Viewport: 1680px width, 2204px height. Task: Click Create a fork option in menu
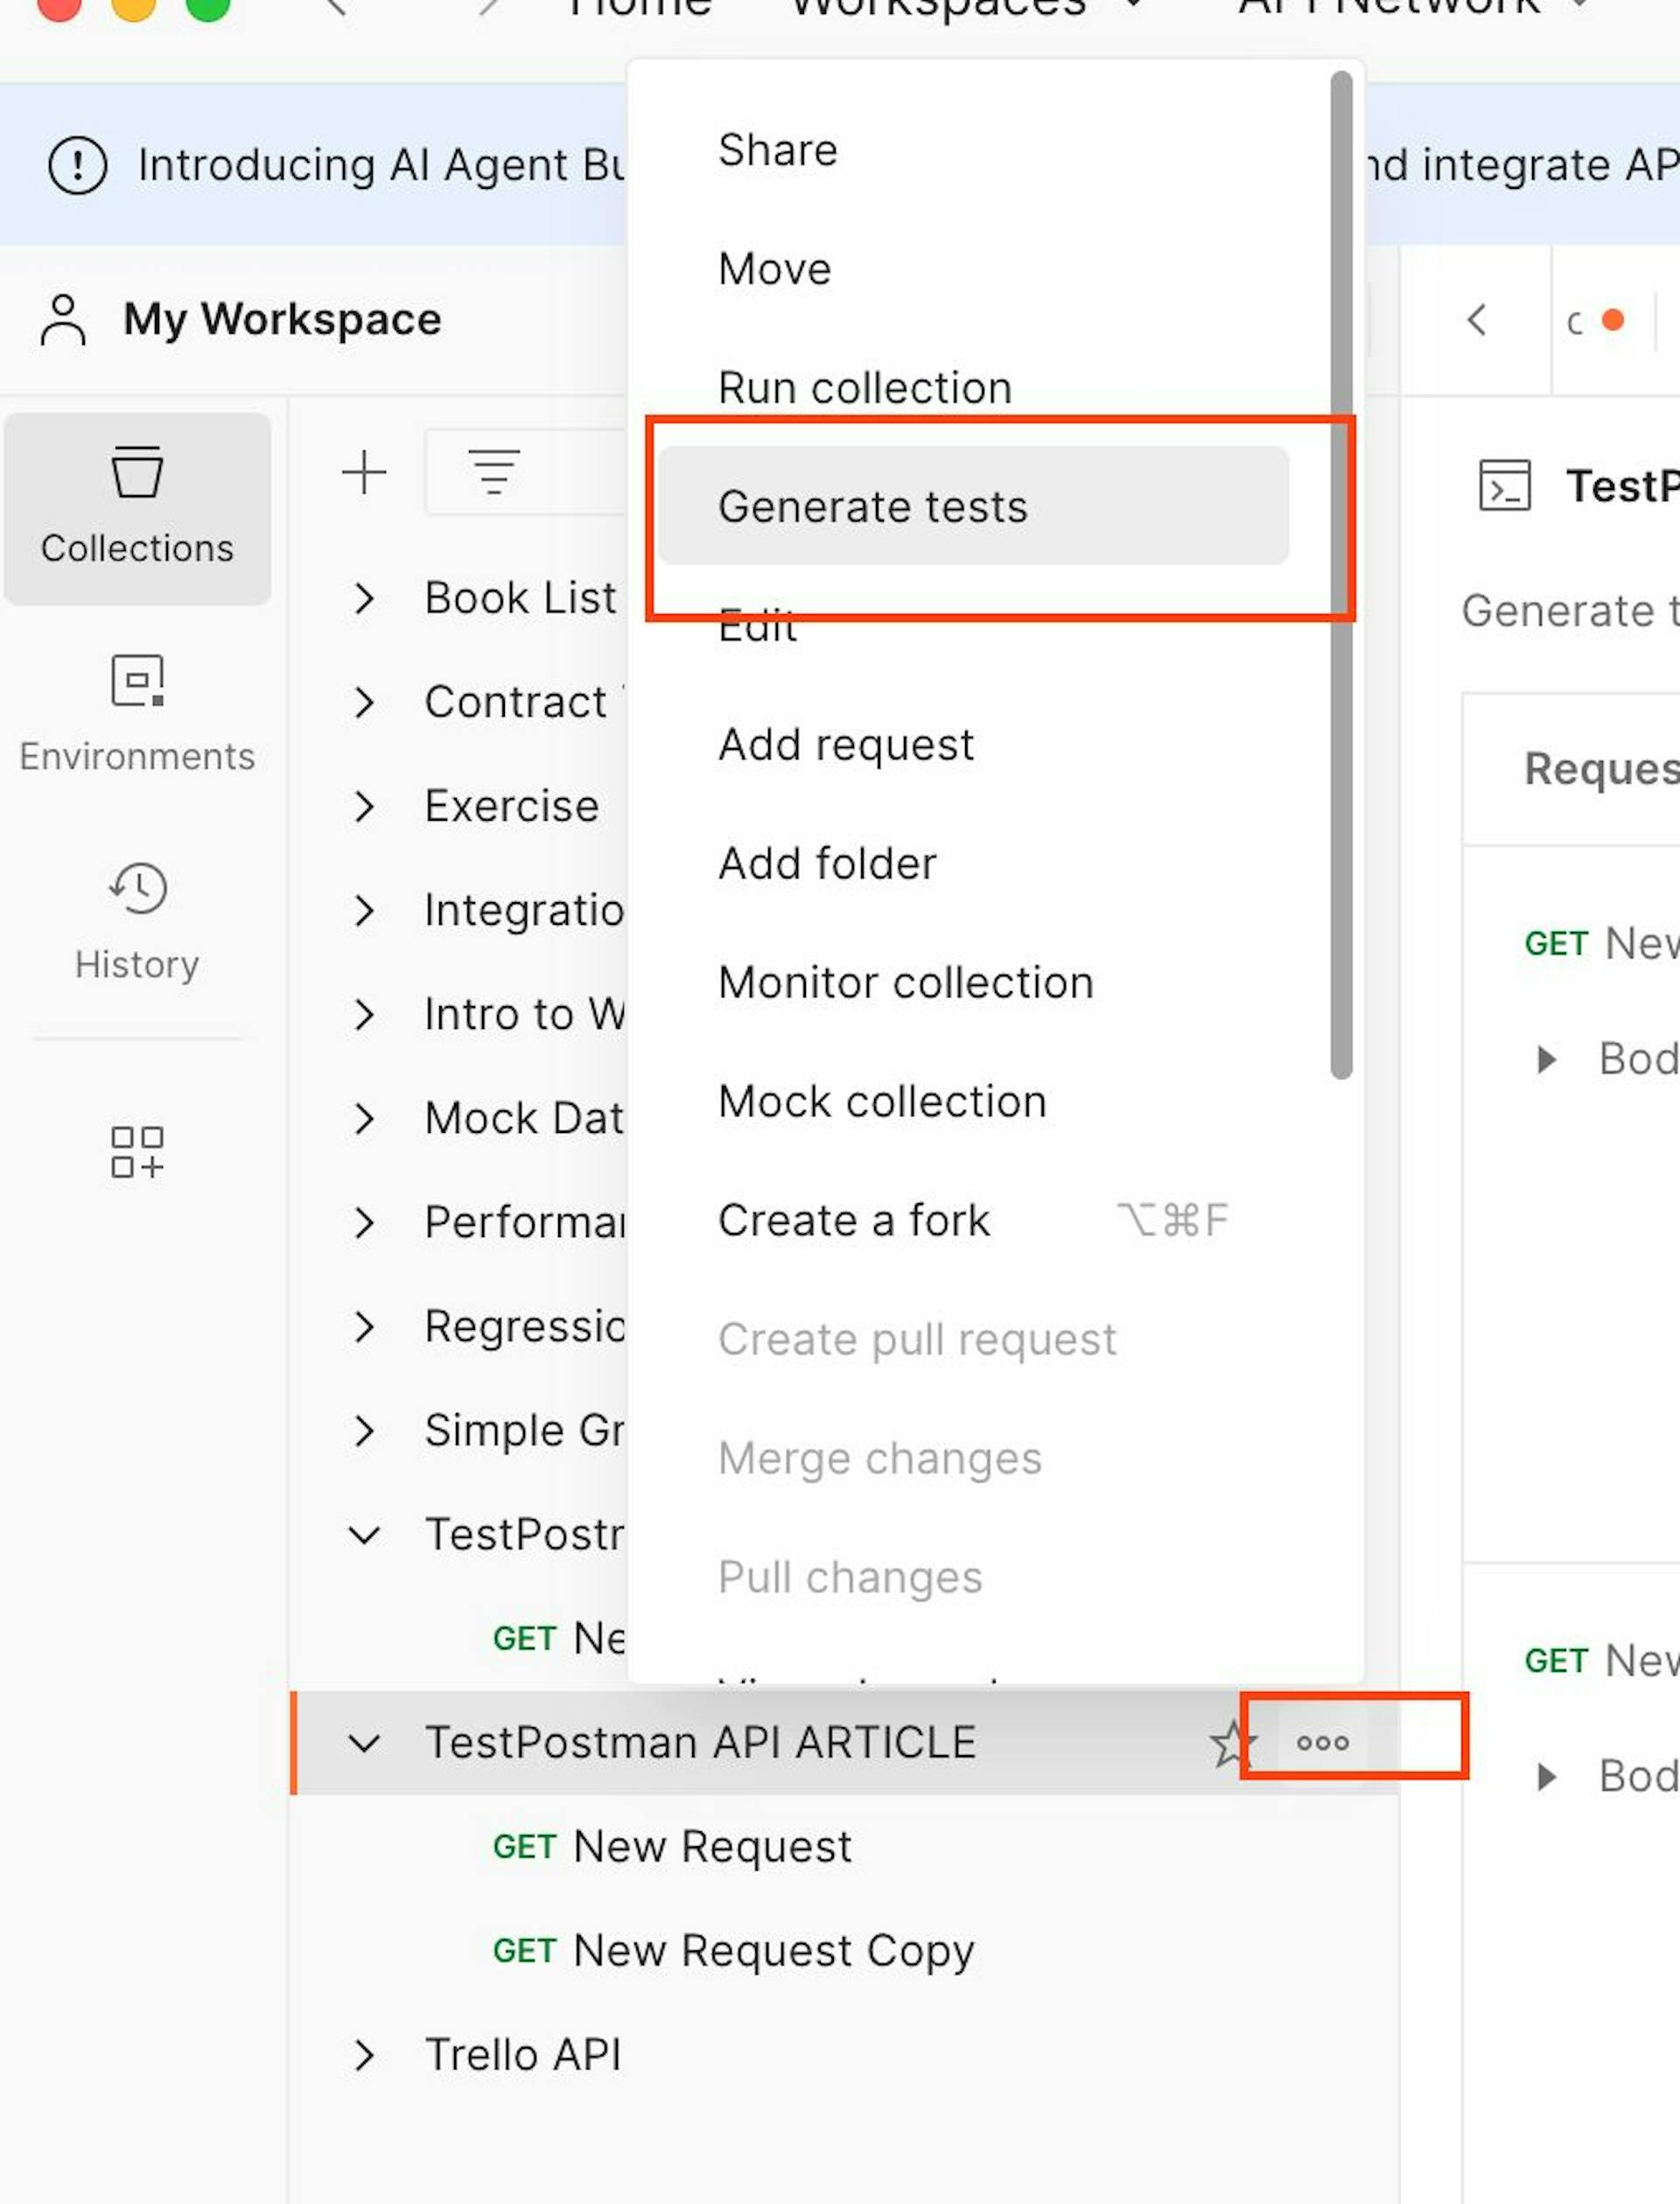tap(854, 1220)
